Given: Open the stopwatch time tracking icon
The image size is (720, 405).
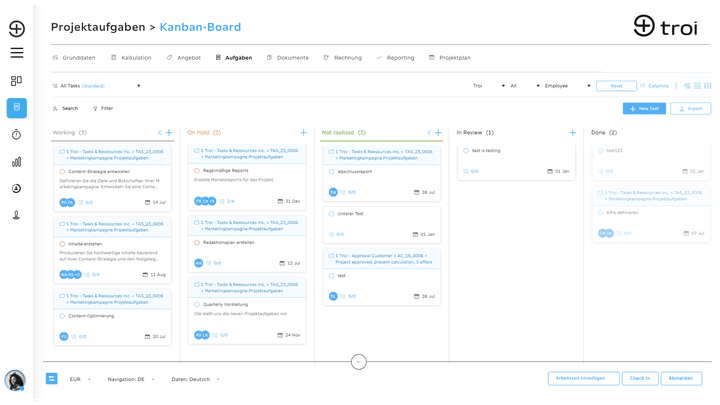Looking at the screenshot, I should pos(17,135).
